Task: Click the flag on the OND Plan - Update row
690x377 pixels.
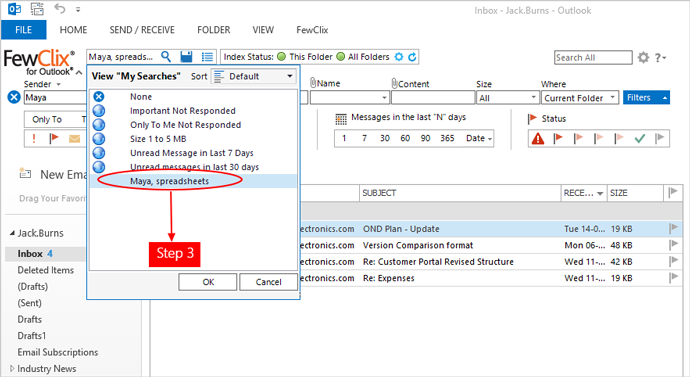Action: coord(673,228)
